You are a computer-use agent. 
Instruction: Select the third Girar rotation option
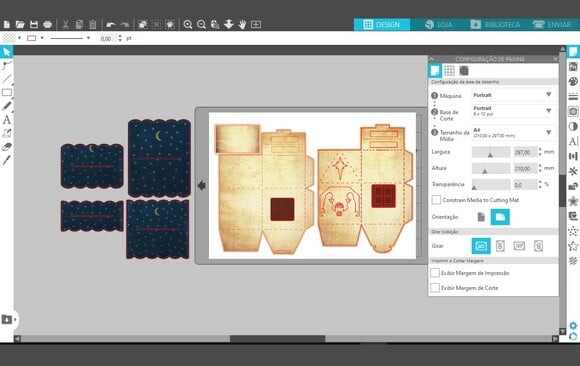pyautogui.click(x=519, y=246)
